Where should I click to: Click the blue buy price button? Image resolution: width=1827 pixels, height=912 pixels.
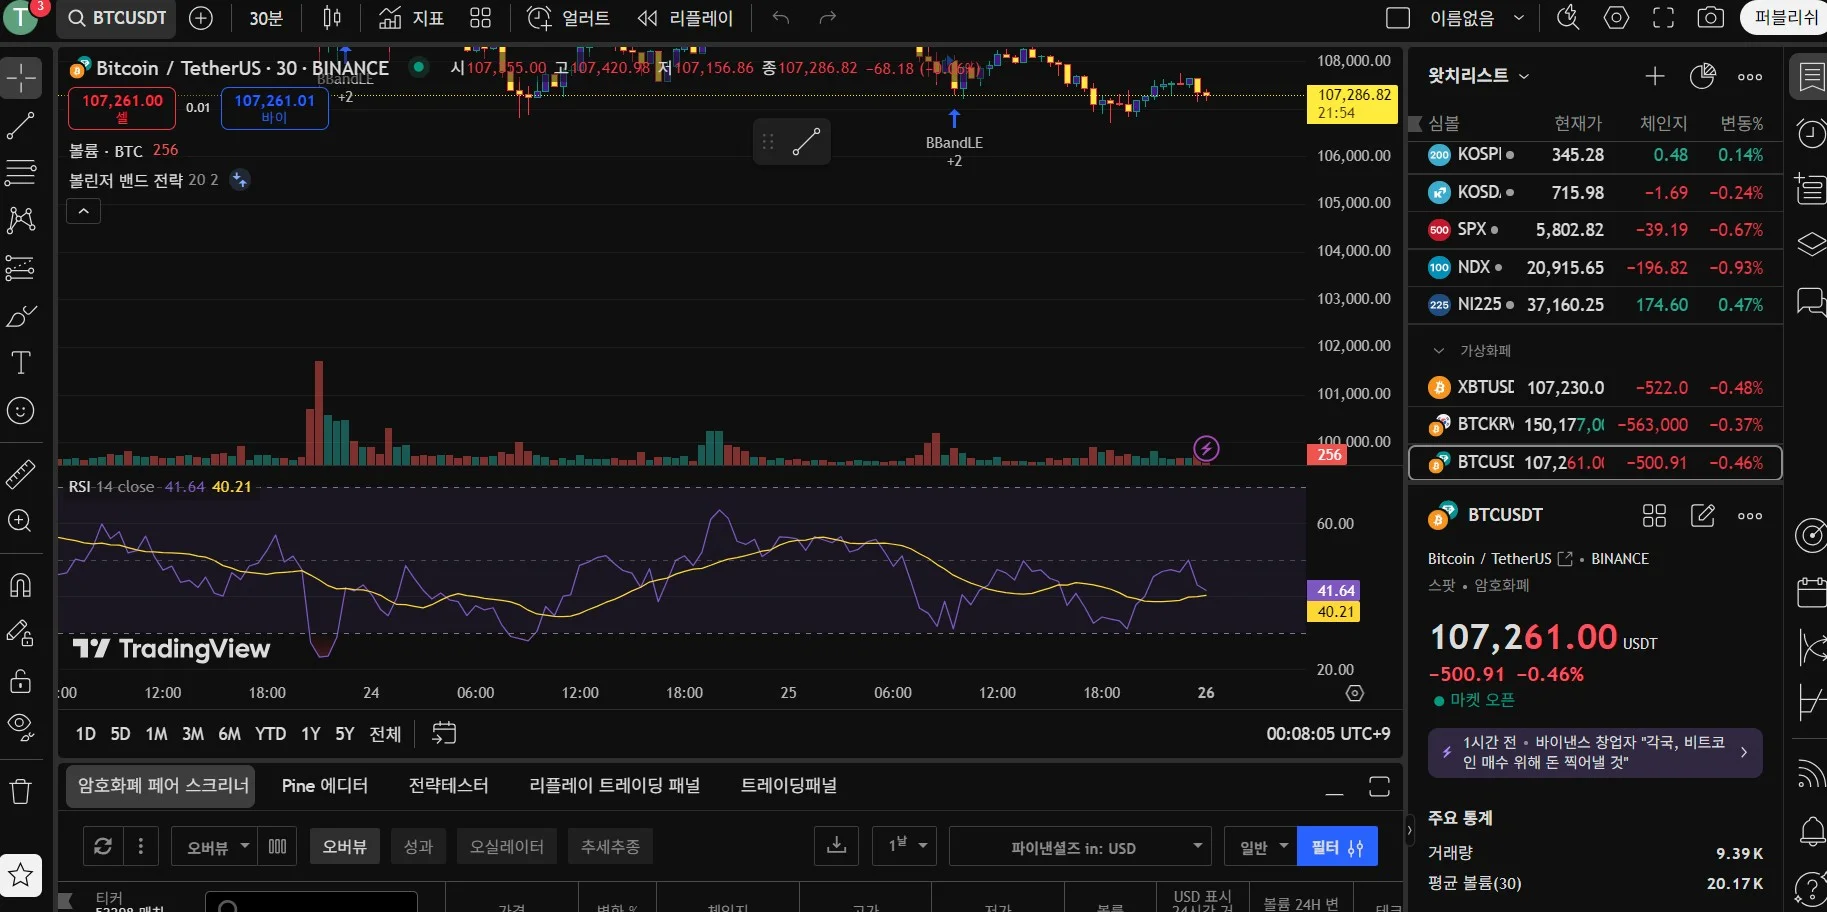point(274,108)
